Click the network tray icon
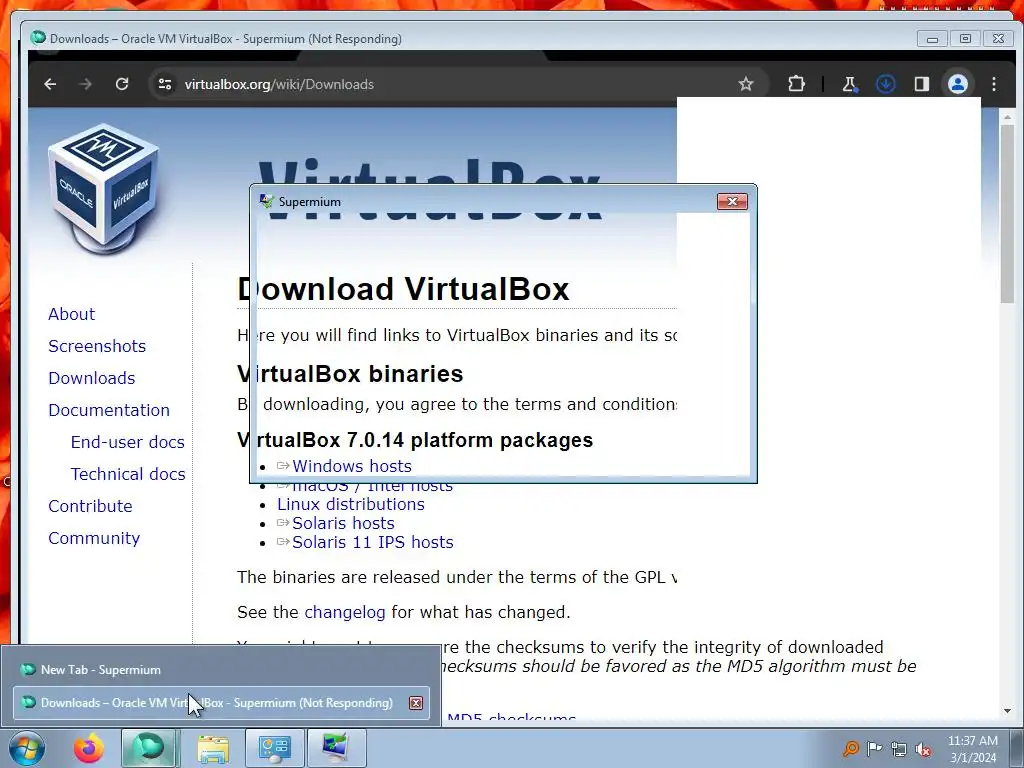1024x768 pixels. pyautogui.click(x=899, y=749)
